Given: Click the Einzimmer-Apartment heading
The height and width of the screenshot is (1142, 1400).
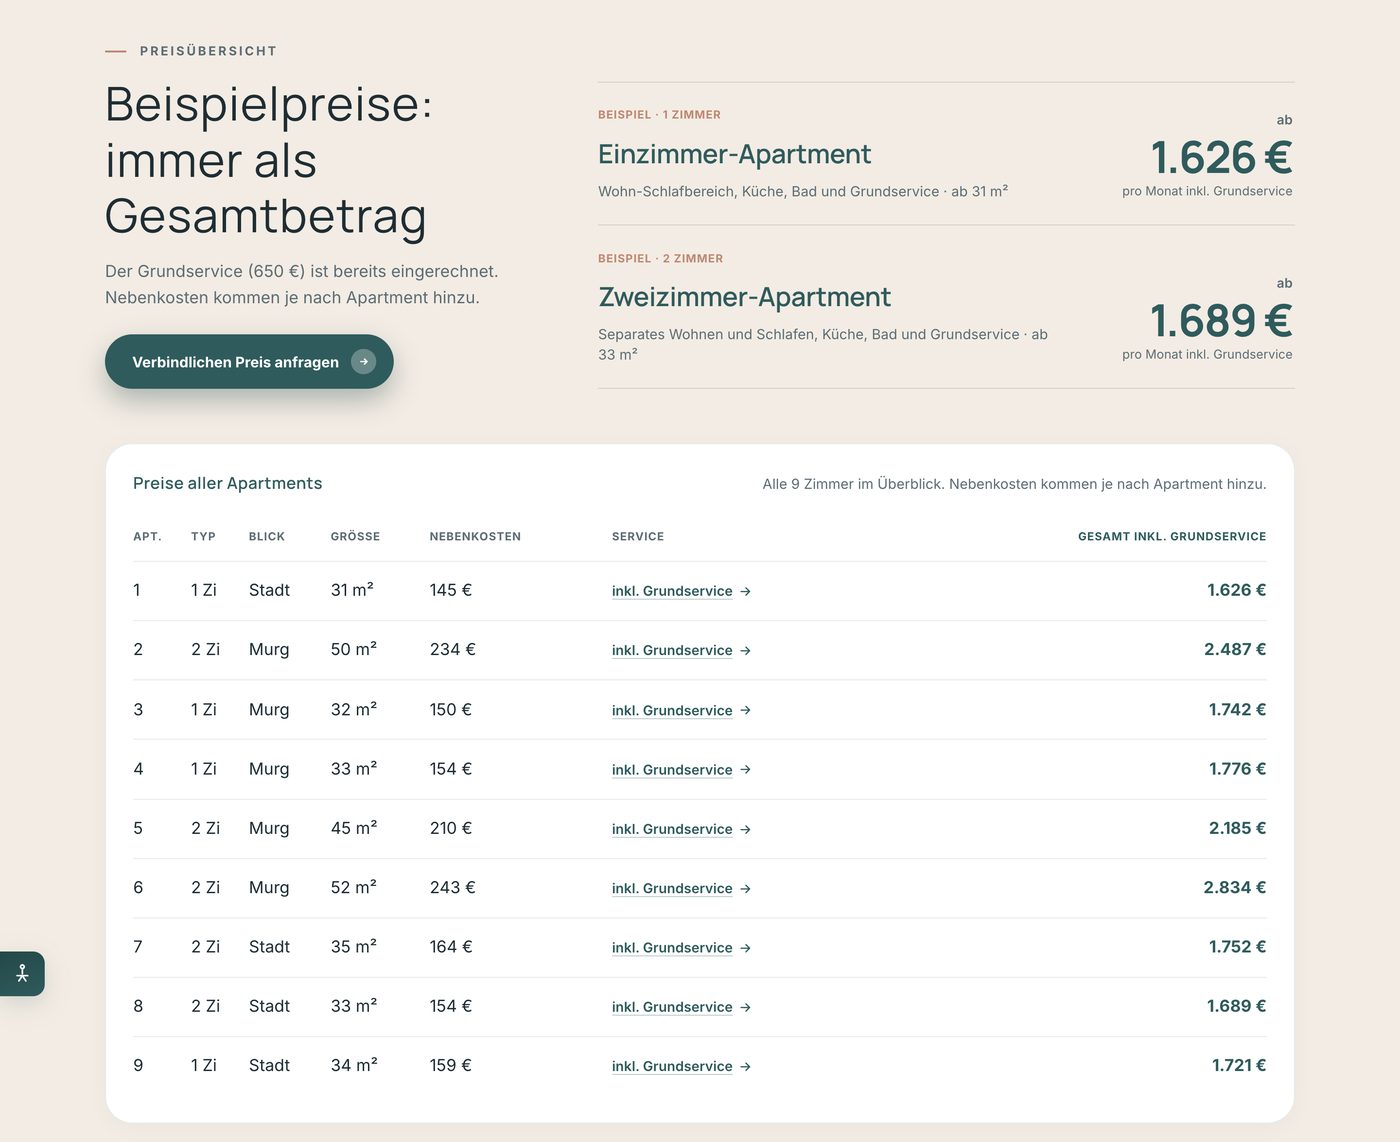Looking at the screenshot, I should 734,154.
